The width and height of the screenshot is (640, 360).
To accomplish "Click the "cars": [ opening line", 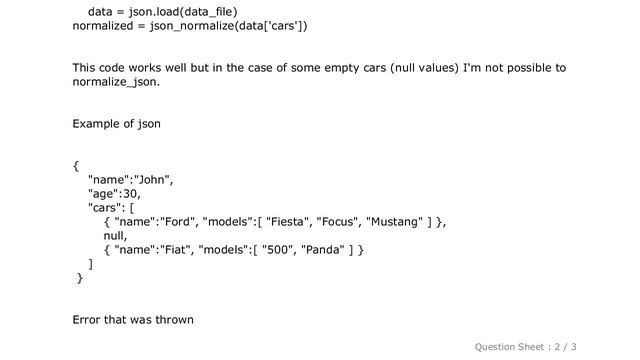I will 111,208.
